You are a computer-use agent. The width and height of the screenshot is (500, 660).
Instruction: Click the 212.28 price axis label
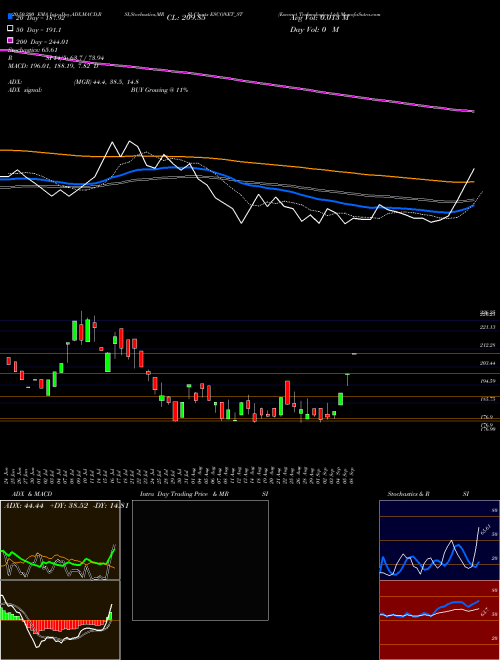[x=488, y=345]
